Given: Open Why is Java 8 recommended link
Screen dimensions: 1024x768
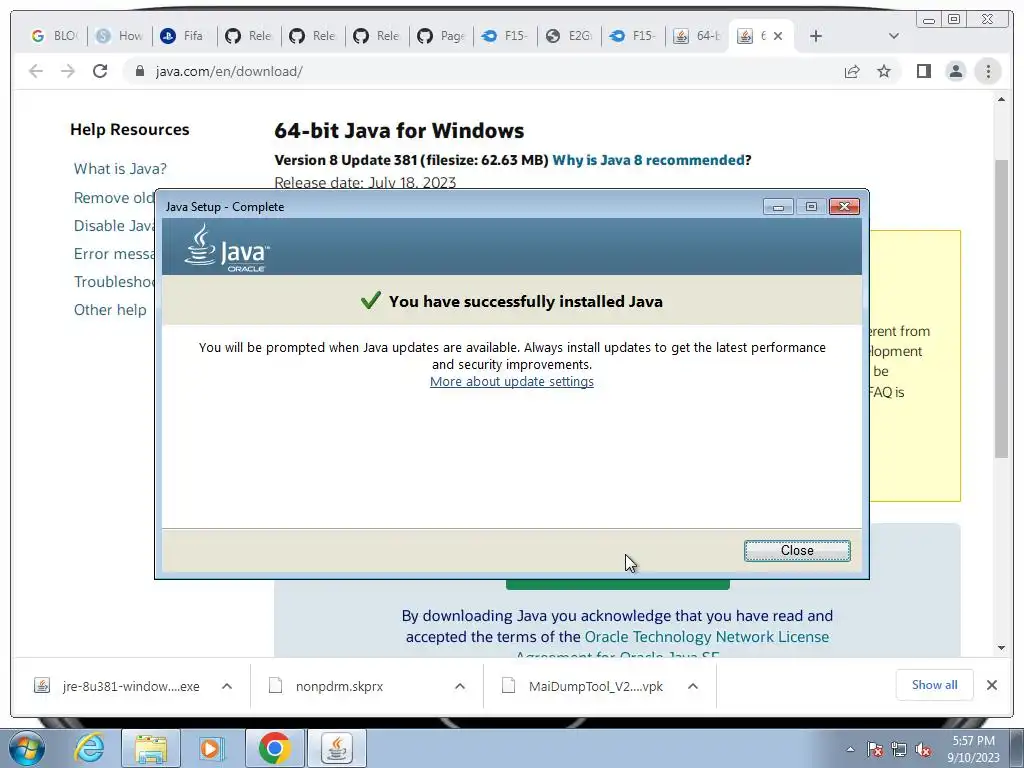Looking at the screenshot, I should click(x=648, y=160).
